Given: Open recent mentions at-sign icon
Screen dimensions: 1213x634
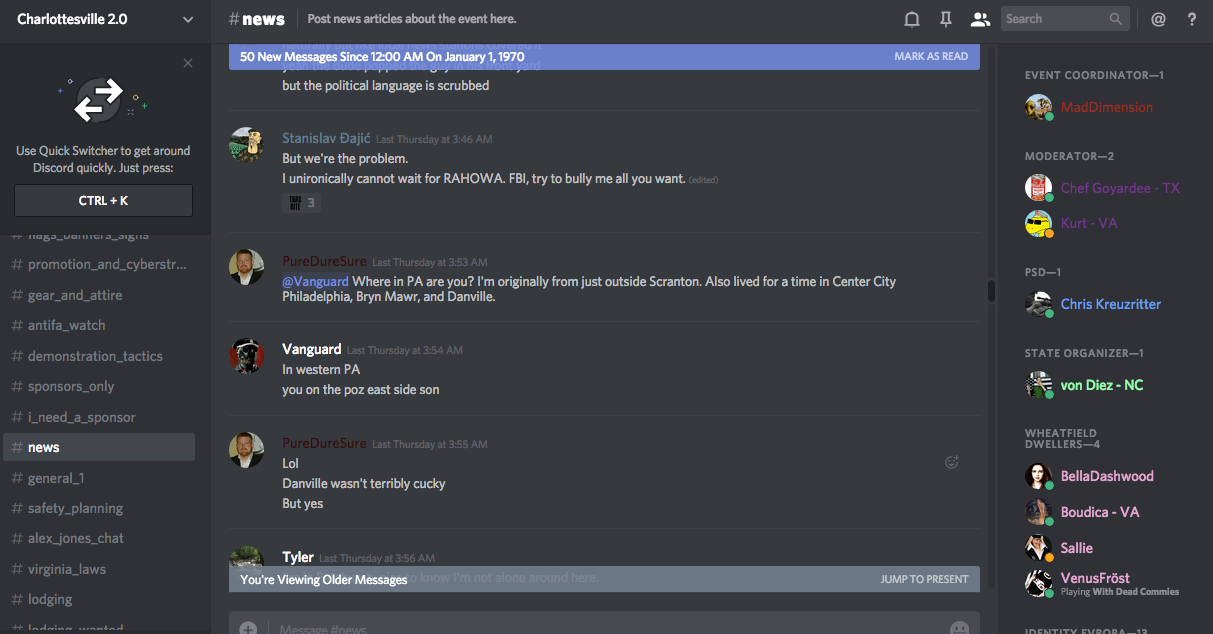Looking at the screenshot, I should click(1158, 19).
